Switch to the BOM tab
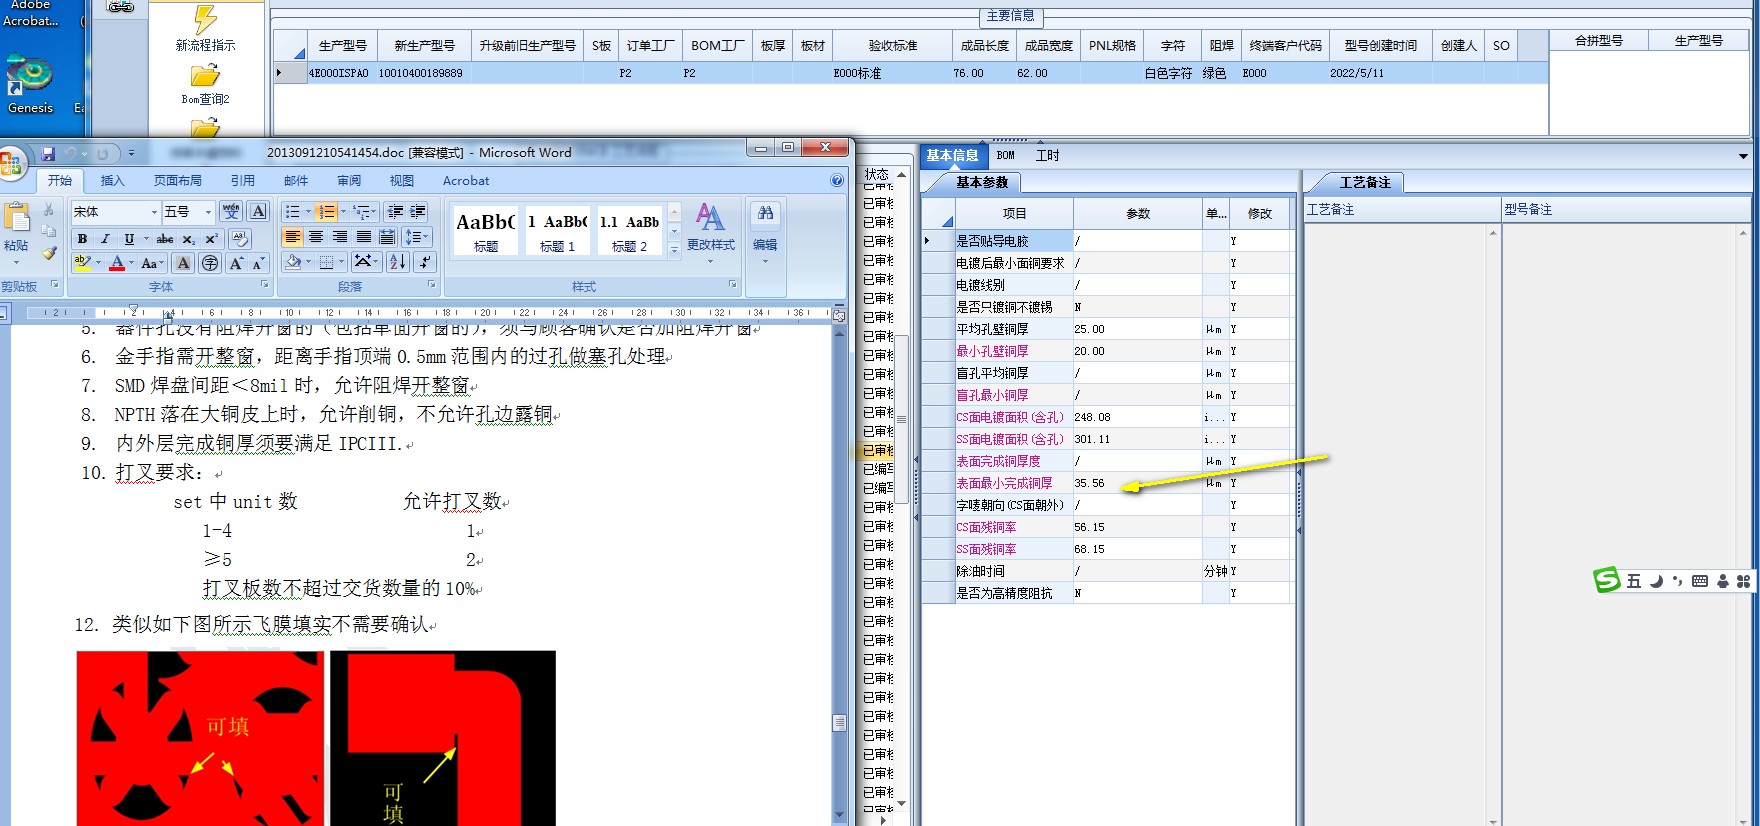Image resolution: width=1760 pixels, height=826 pixels. coord(1006,156)
